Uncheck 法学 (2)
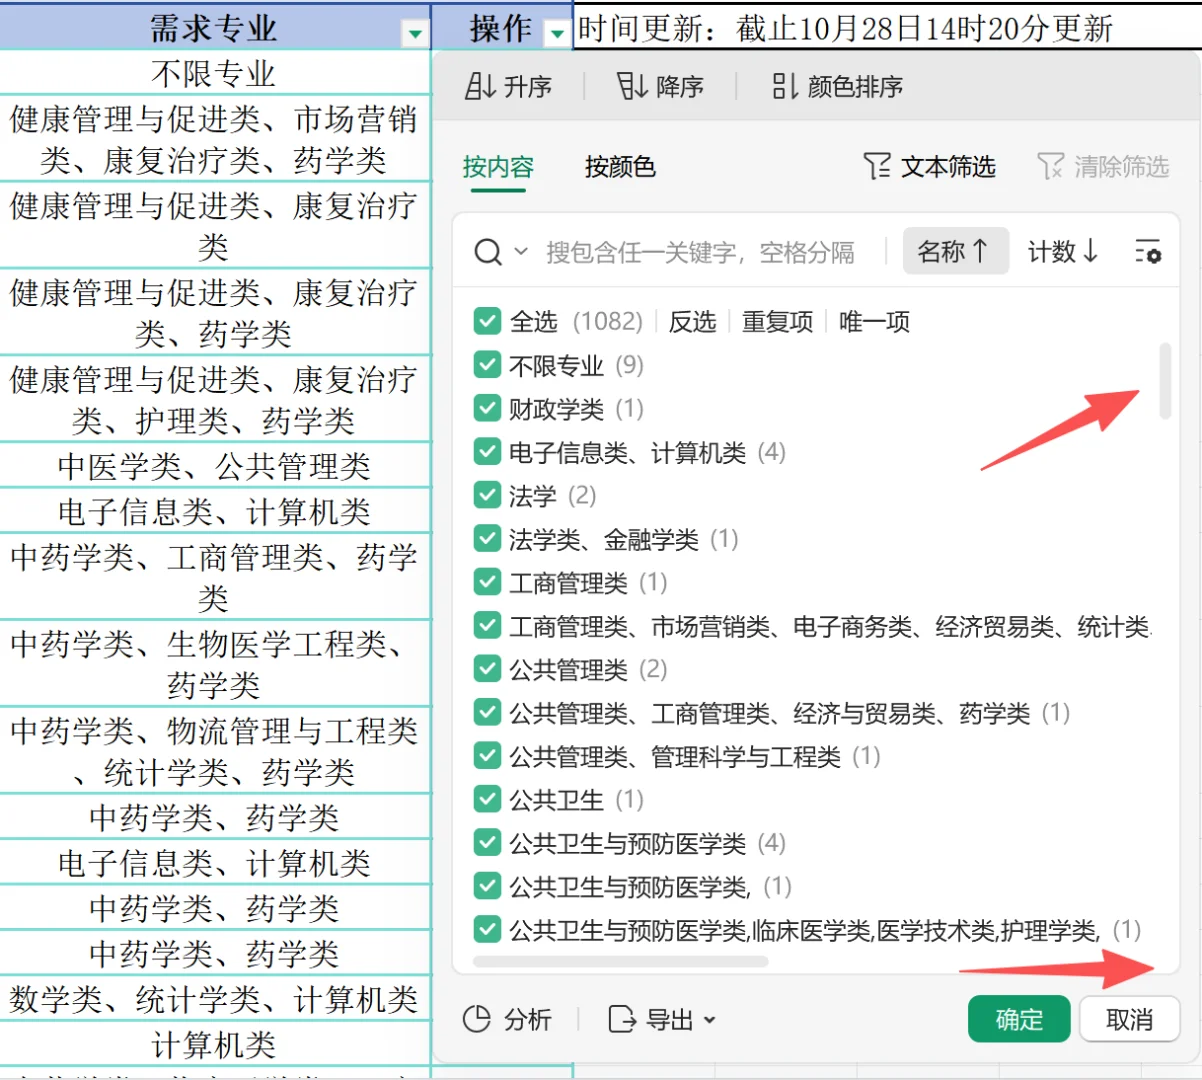Viewport: 1202px width, 1080px height. [487, 495]
